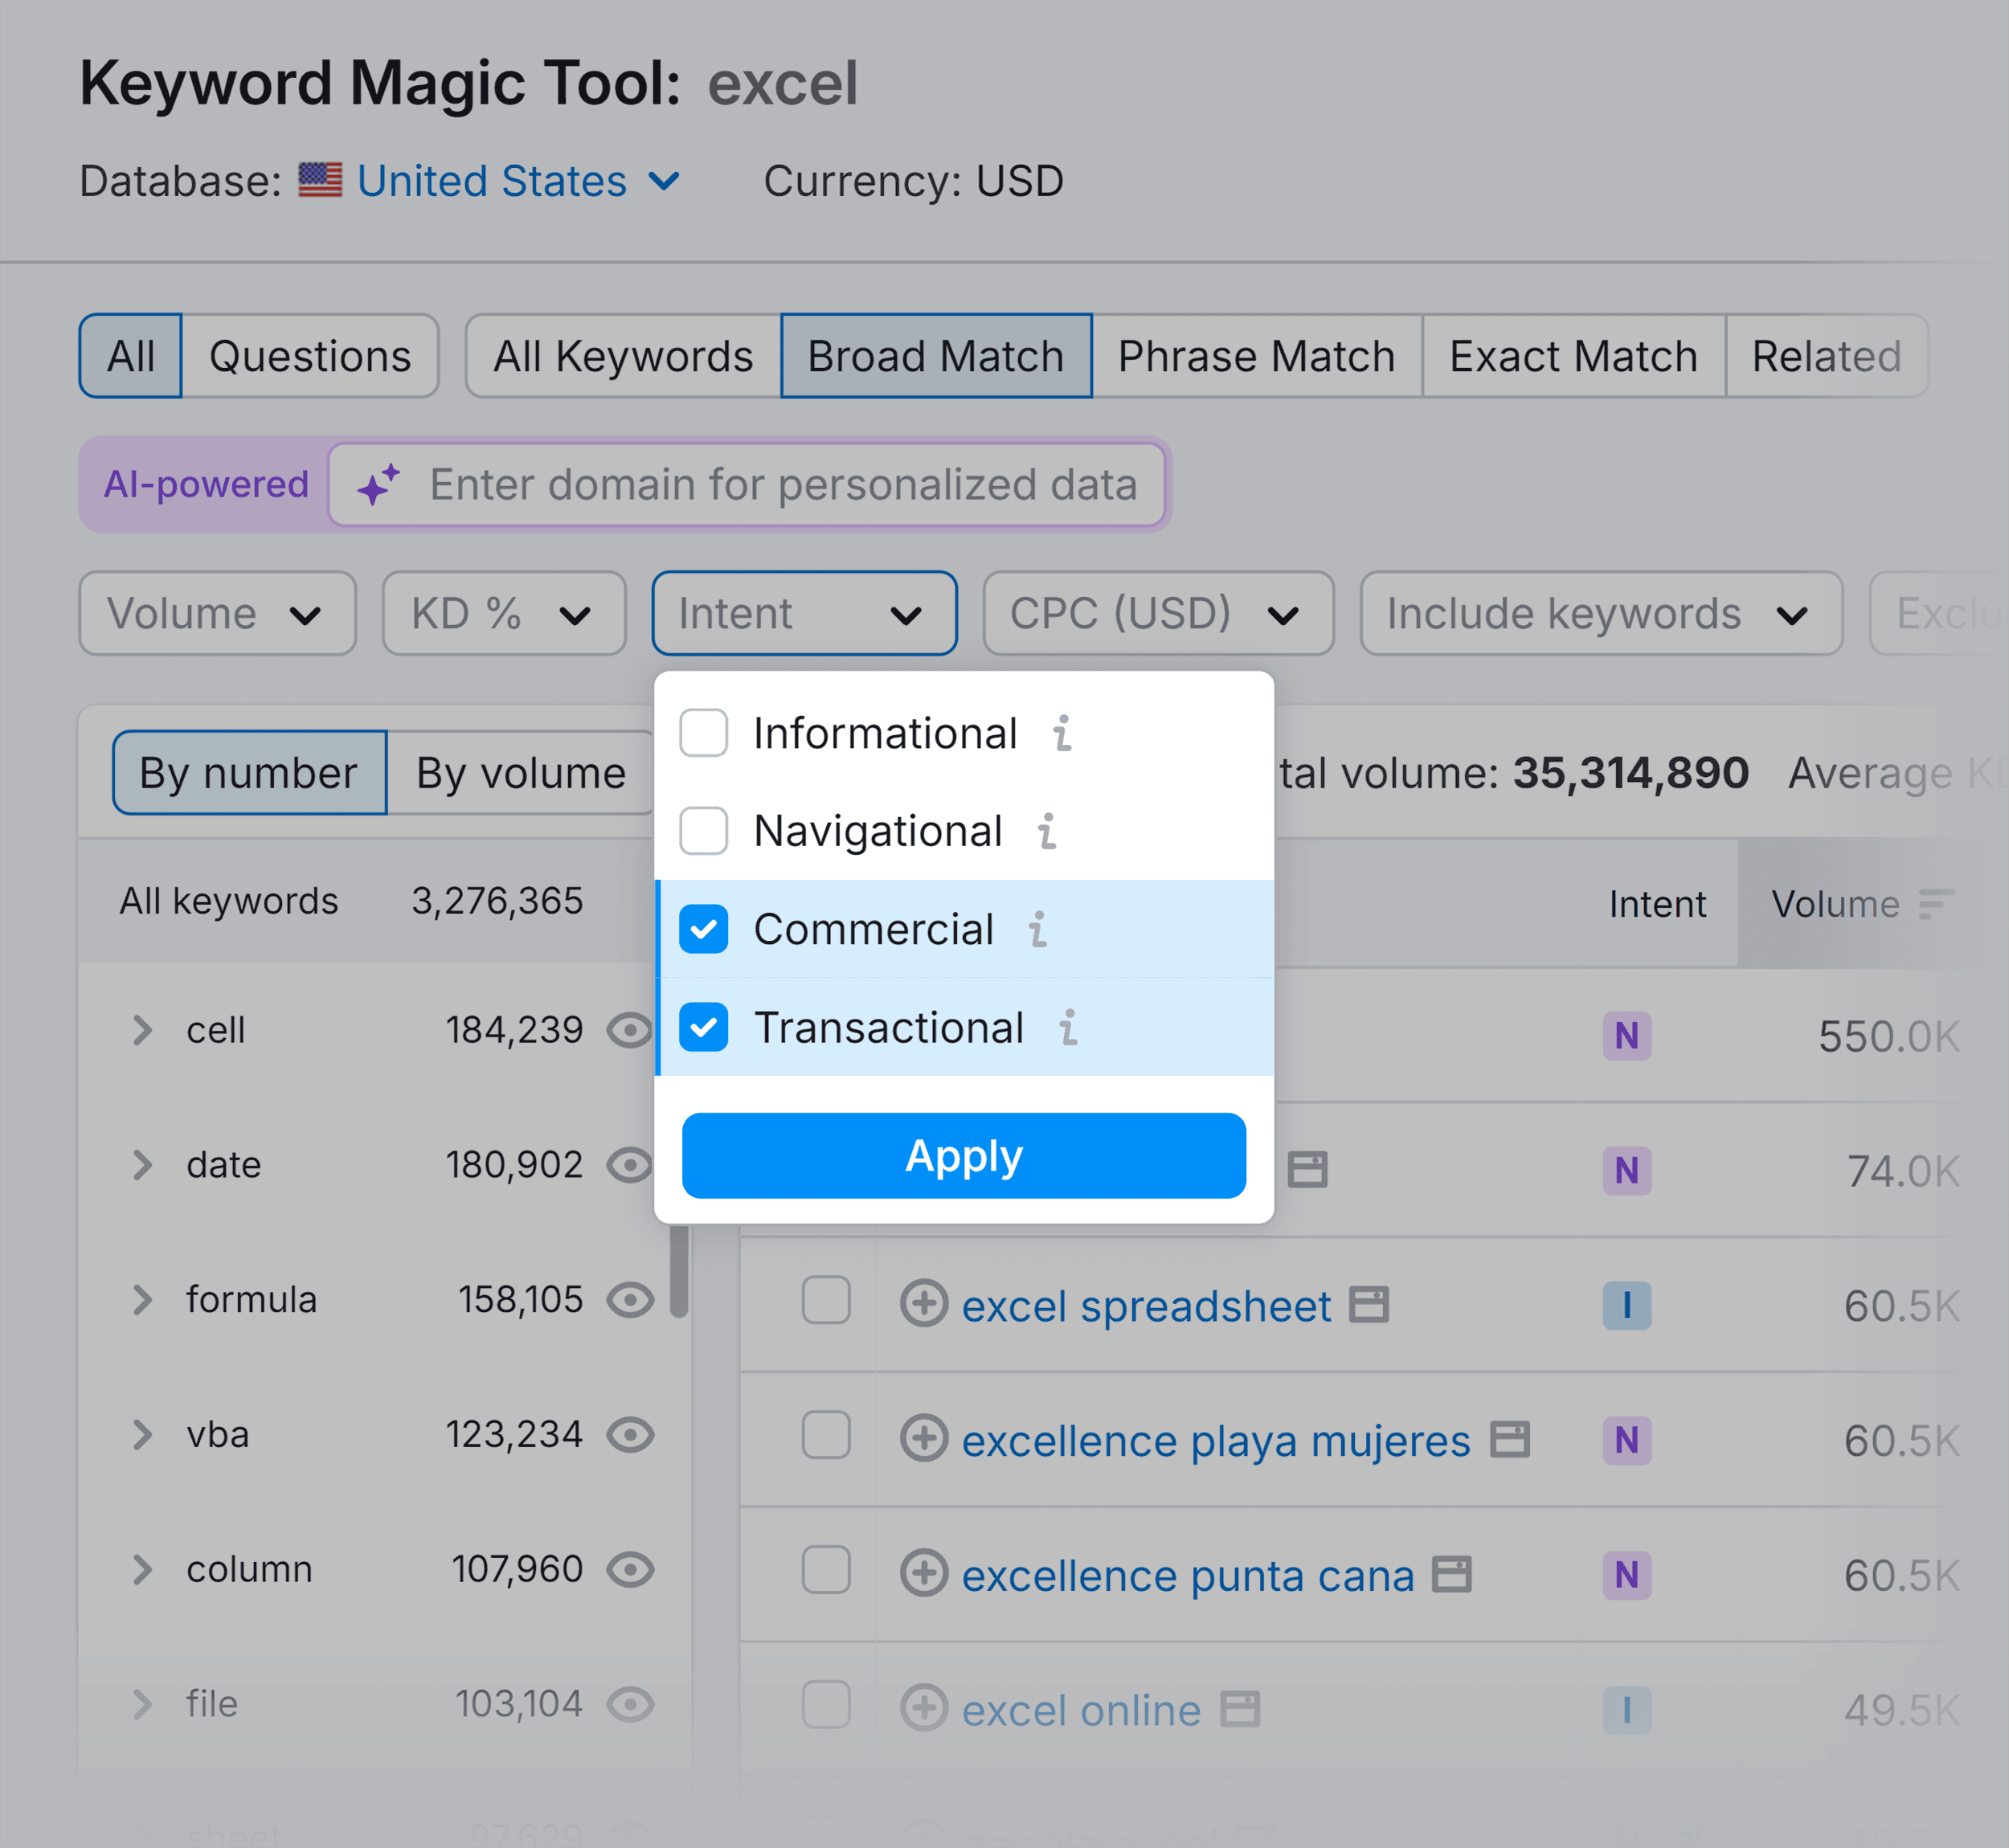
Task: Click the I intent badge for excel spreadsheet
Action: pyautogui.click(x=1626, y=1305)
